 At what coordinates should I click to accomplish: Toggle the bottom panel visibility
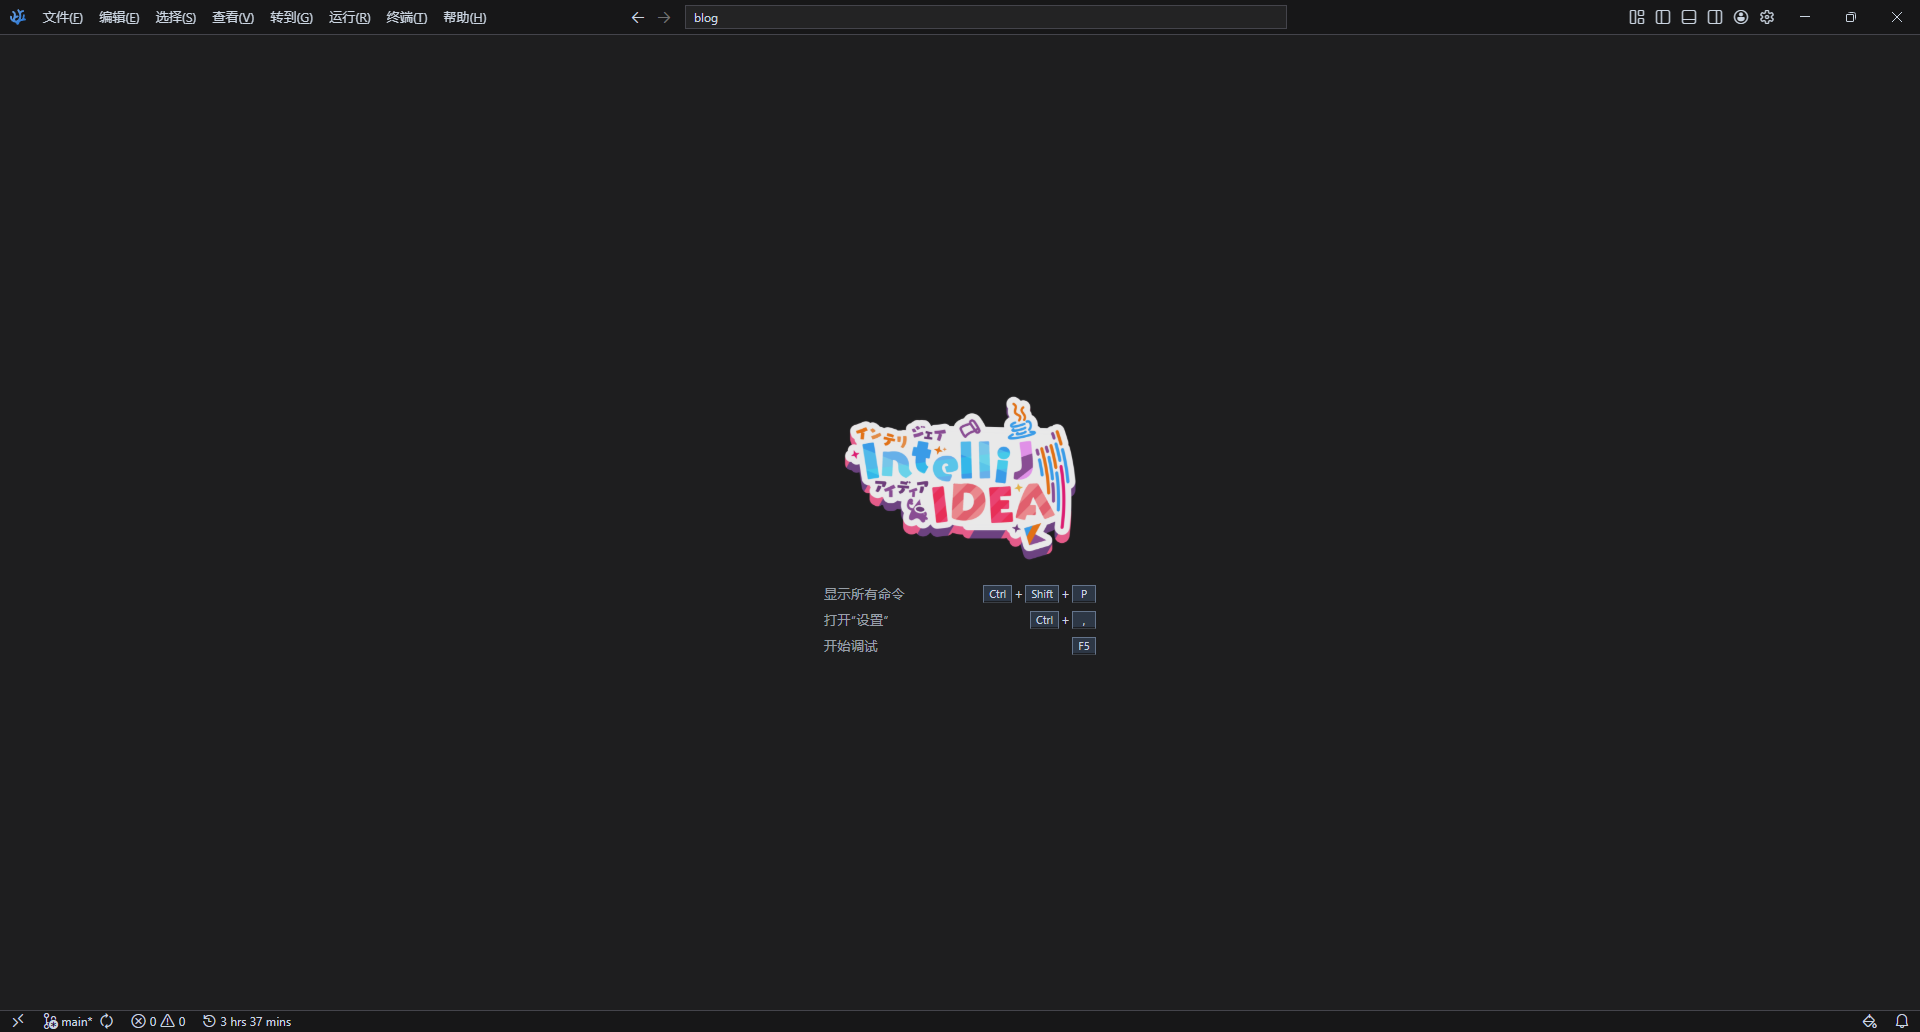point(1689,17)
